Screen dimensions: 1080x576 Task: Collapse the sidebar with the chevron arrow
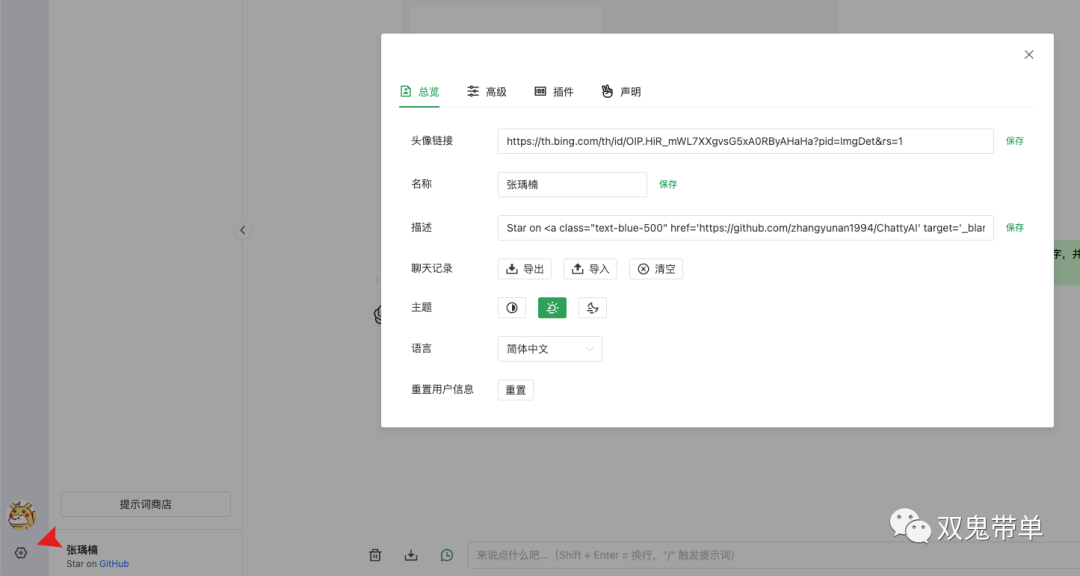pos(242,230)
